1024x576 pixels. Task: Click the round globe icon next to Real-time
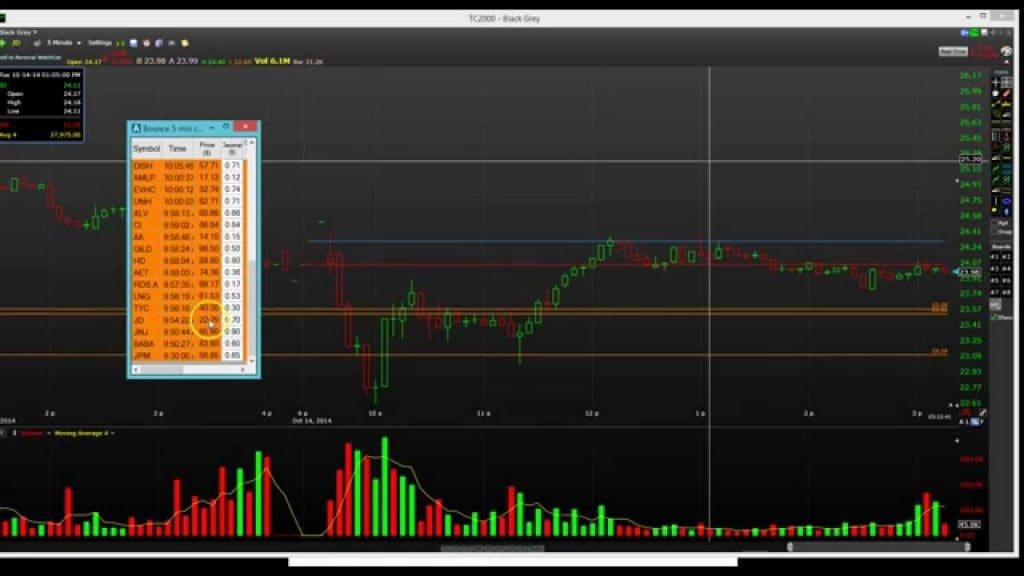tap(1006, 51)
